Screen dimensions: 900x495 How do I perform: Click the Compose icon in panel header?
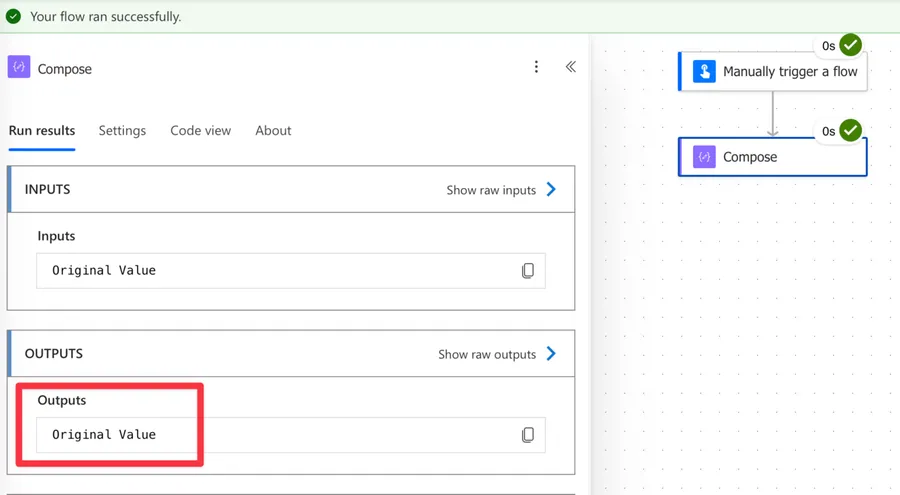point(19,68)
